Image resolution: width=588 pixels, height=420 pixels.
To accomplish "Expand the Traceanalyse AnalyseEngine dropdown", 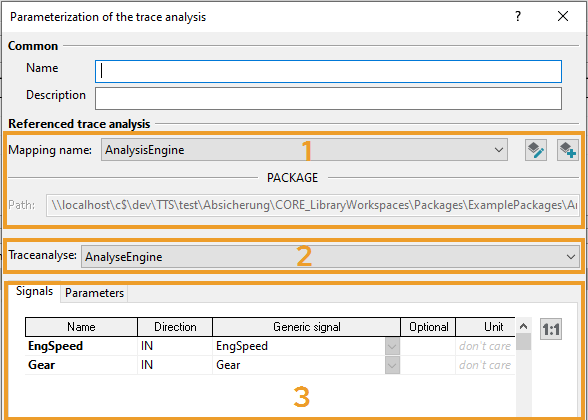I will point(330,256).
